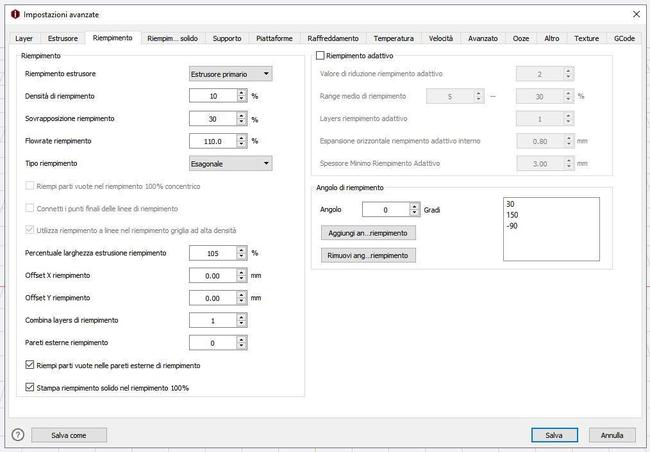The width and height of the screenshot is (650, 452).
Task: Toggle Riempi parti vuote nelle pareti esterne
Action: pyautogui.click(x=29, y=366)
